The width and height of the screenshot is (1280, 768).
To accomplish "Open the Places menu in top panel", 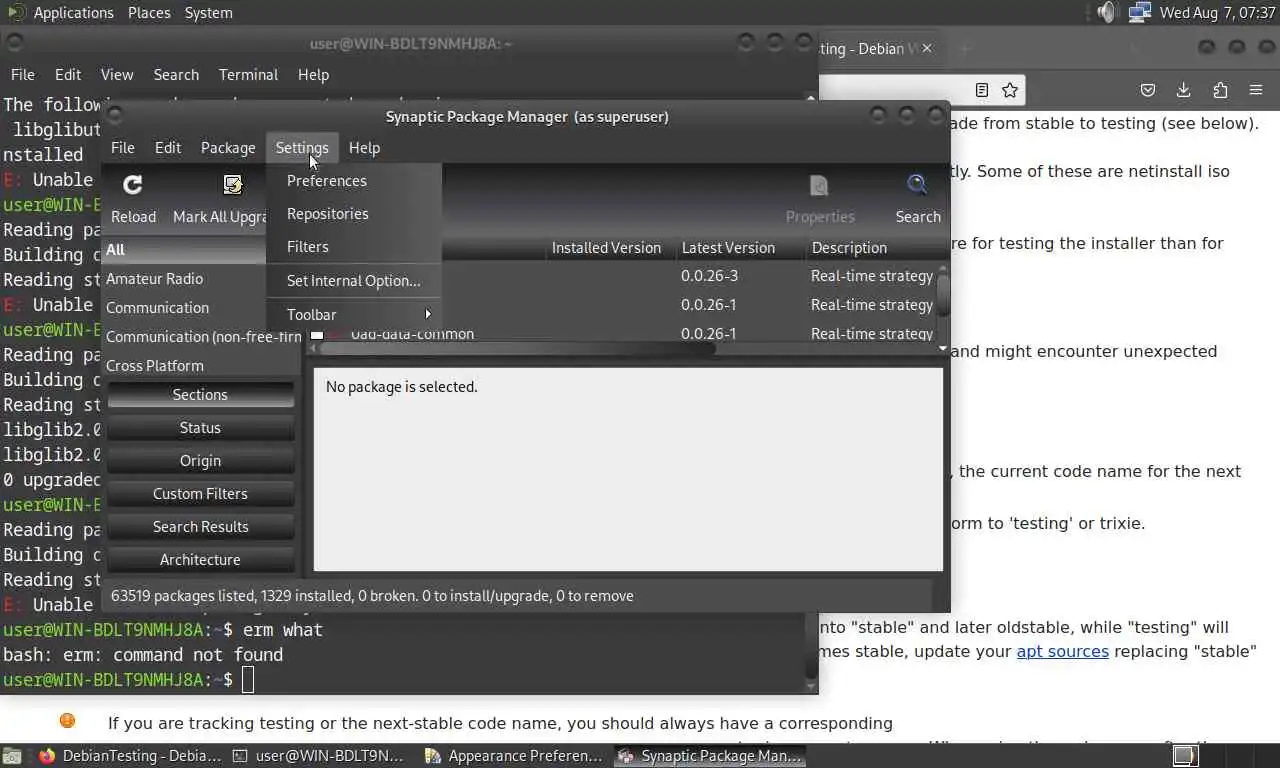I will click(148, 13).
